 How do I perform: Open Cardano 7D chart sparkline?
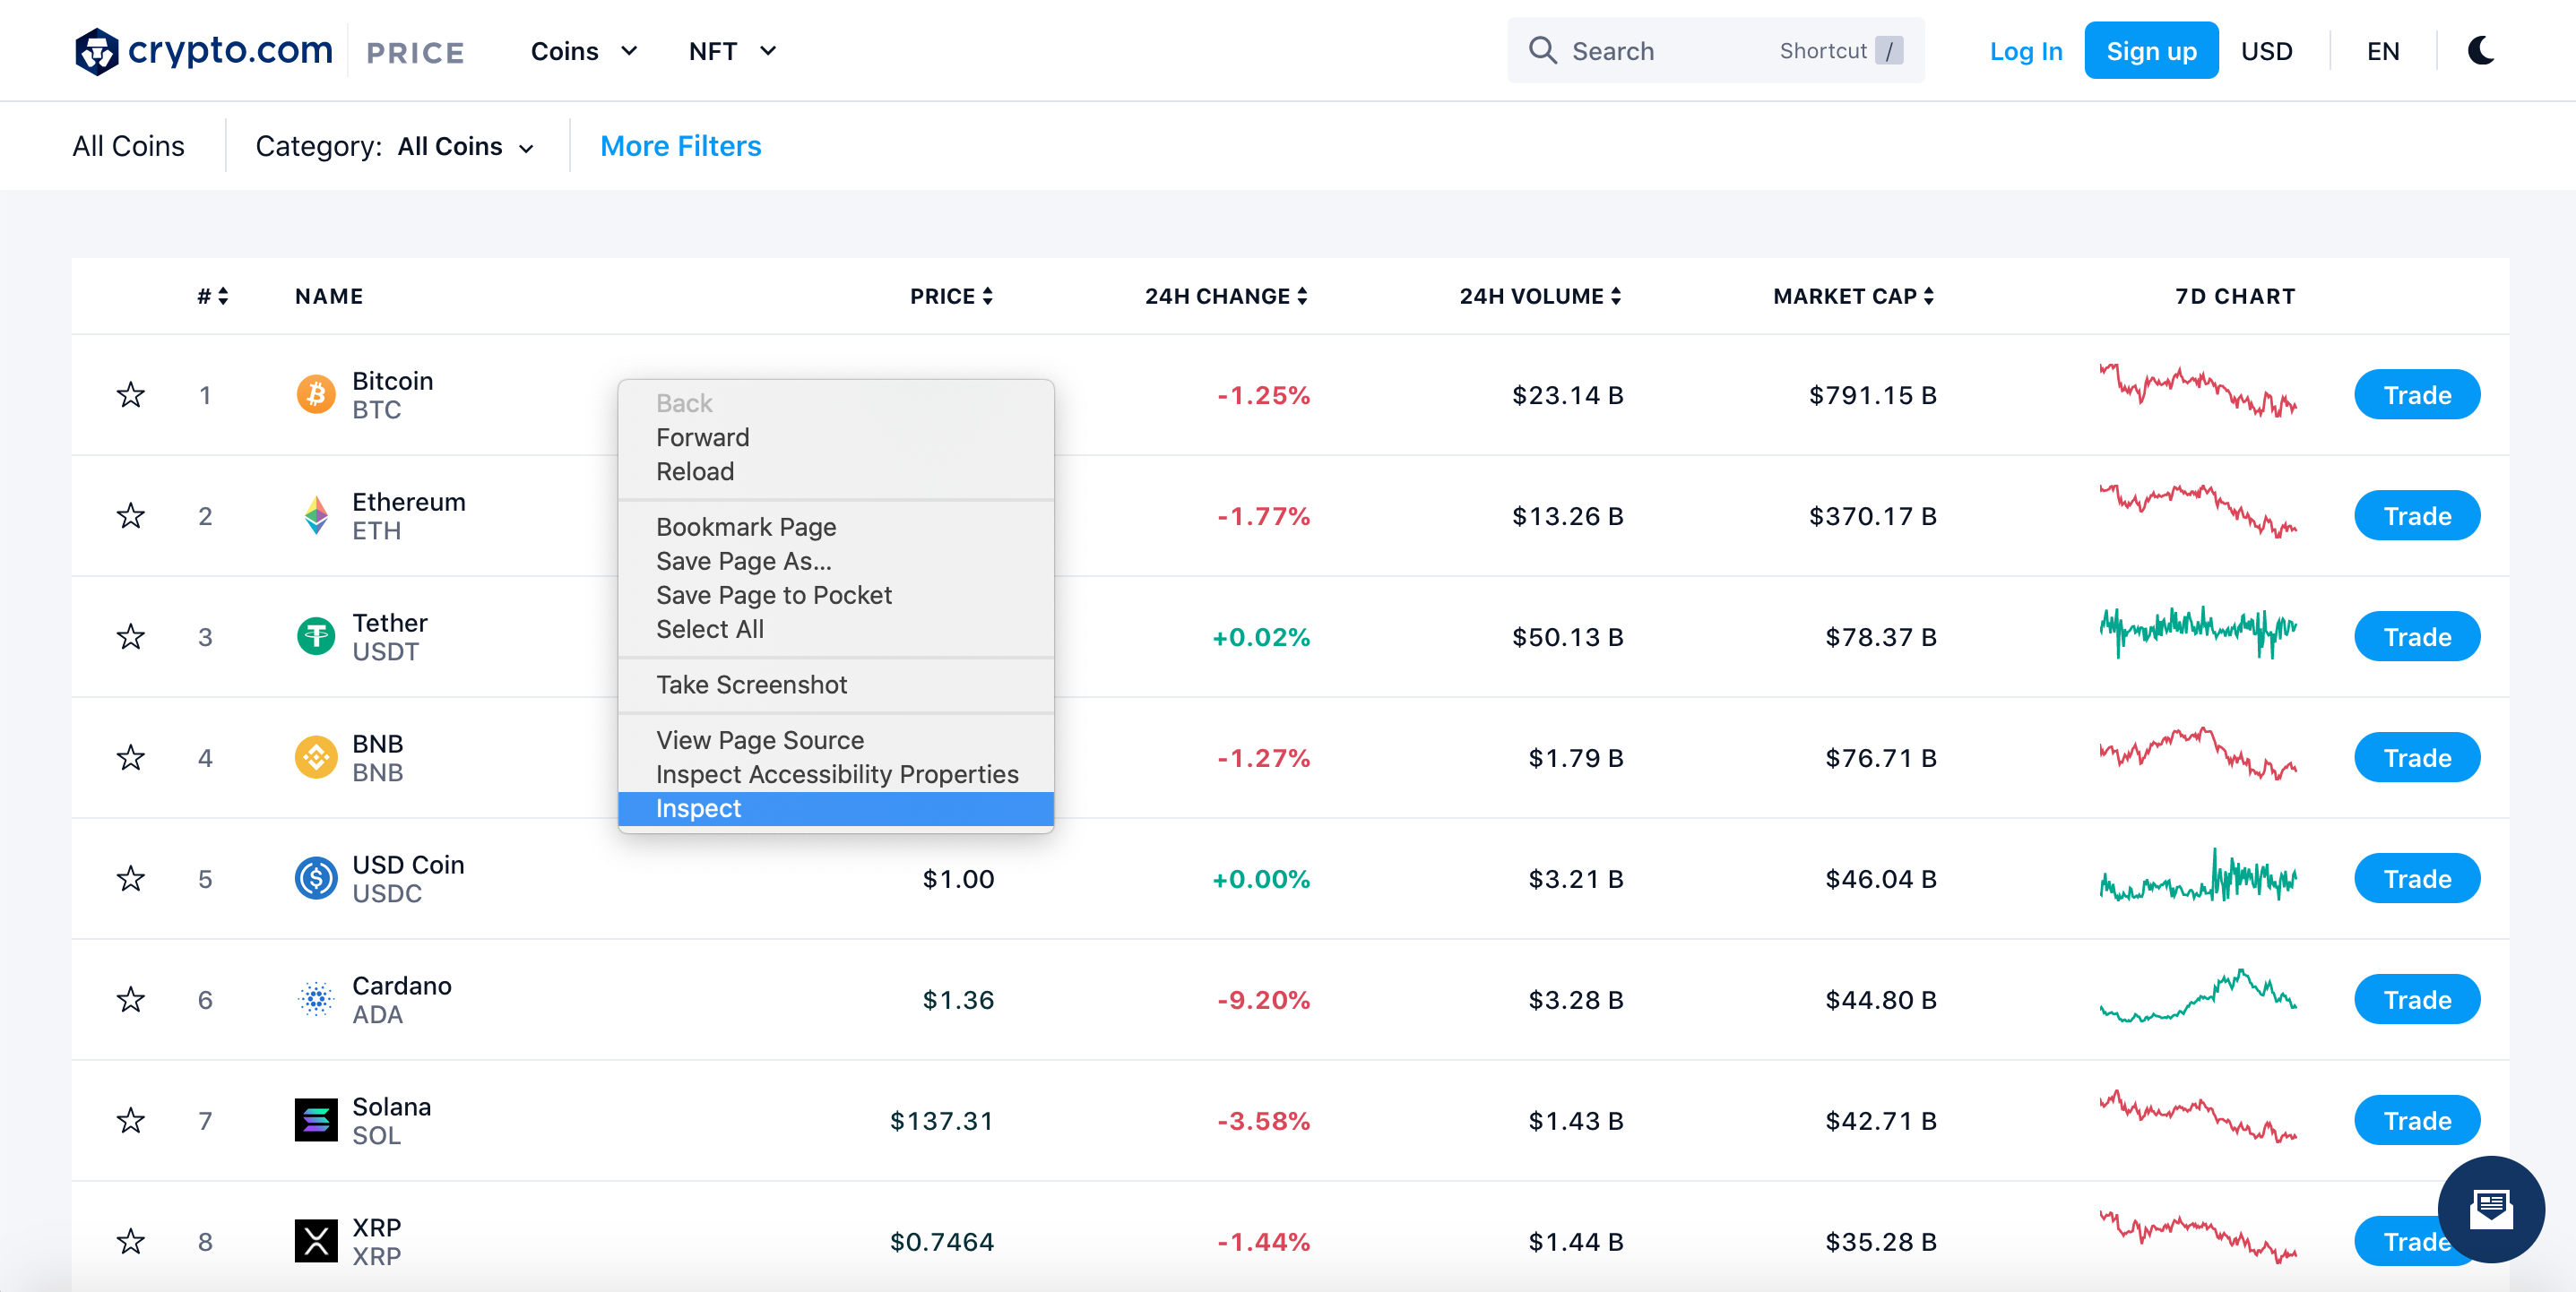tap(2197, 996)
